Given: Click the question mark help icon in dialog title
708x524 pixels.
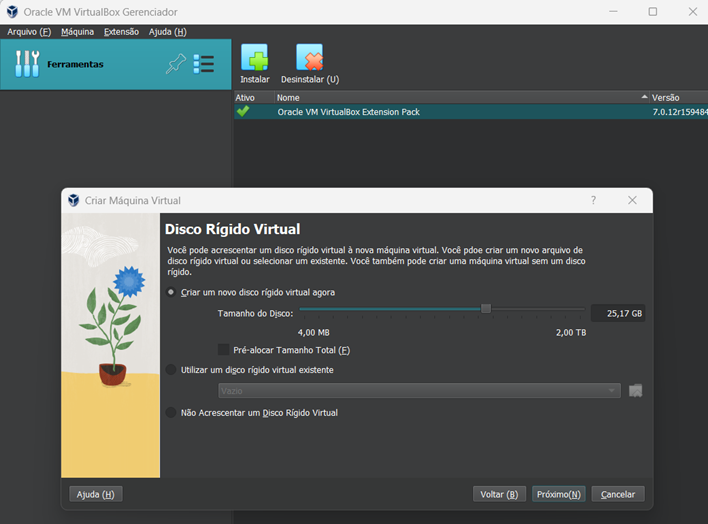Looking at the screenshot, I should pos(593,200).
